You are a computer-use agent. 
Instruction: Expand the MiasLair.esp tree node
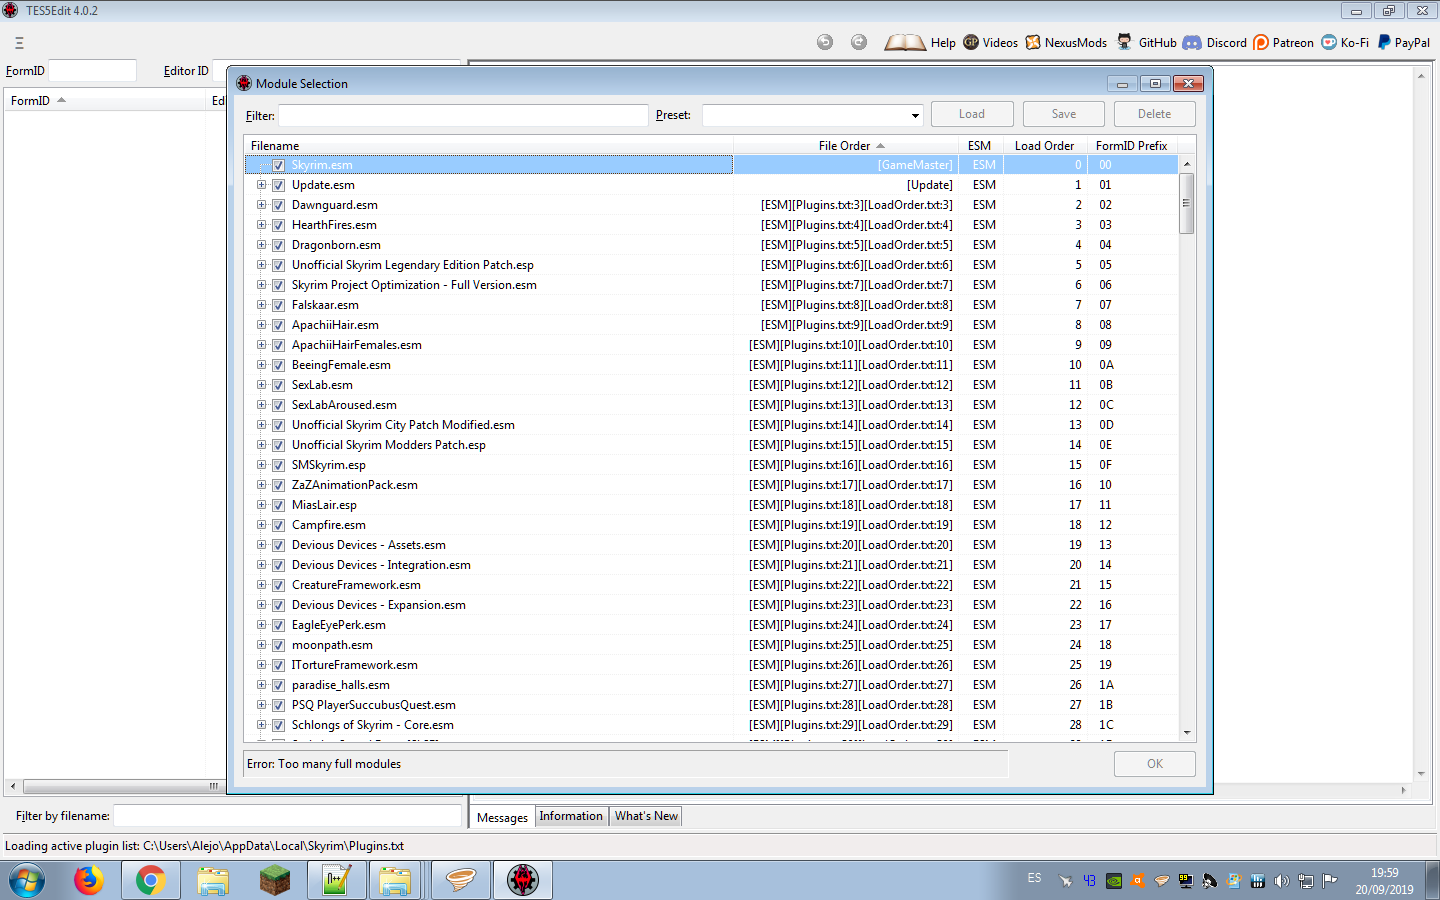click(261, 505)
